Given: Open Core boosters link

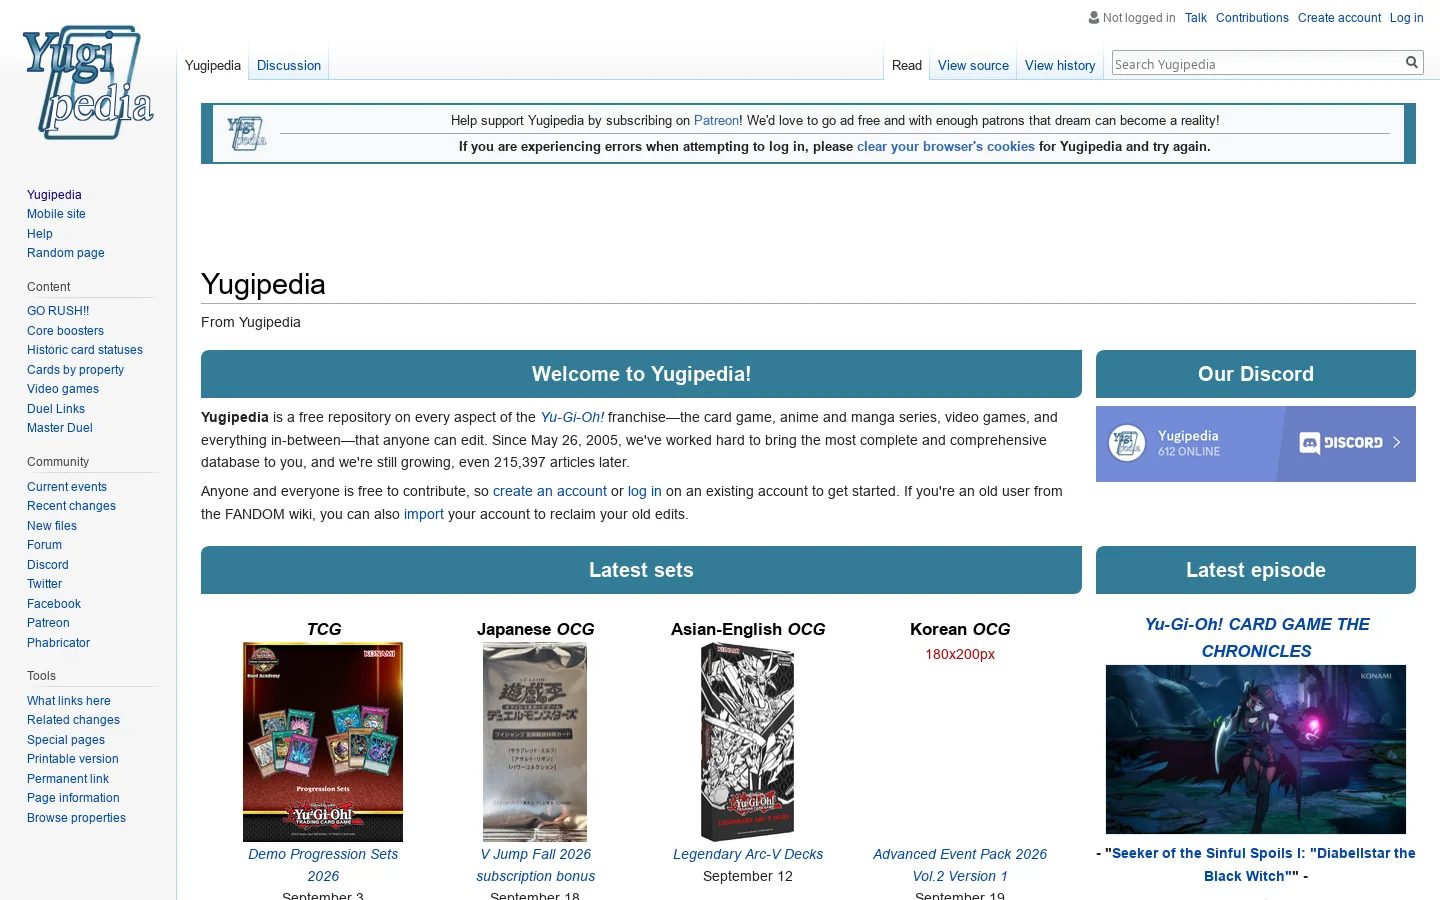Looking at the screenshot, I should pos(65,331).
